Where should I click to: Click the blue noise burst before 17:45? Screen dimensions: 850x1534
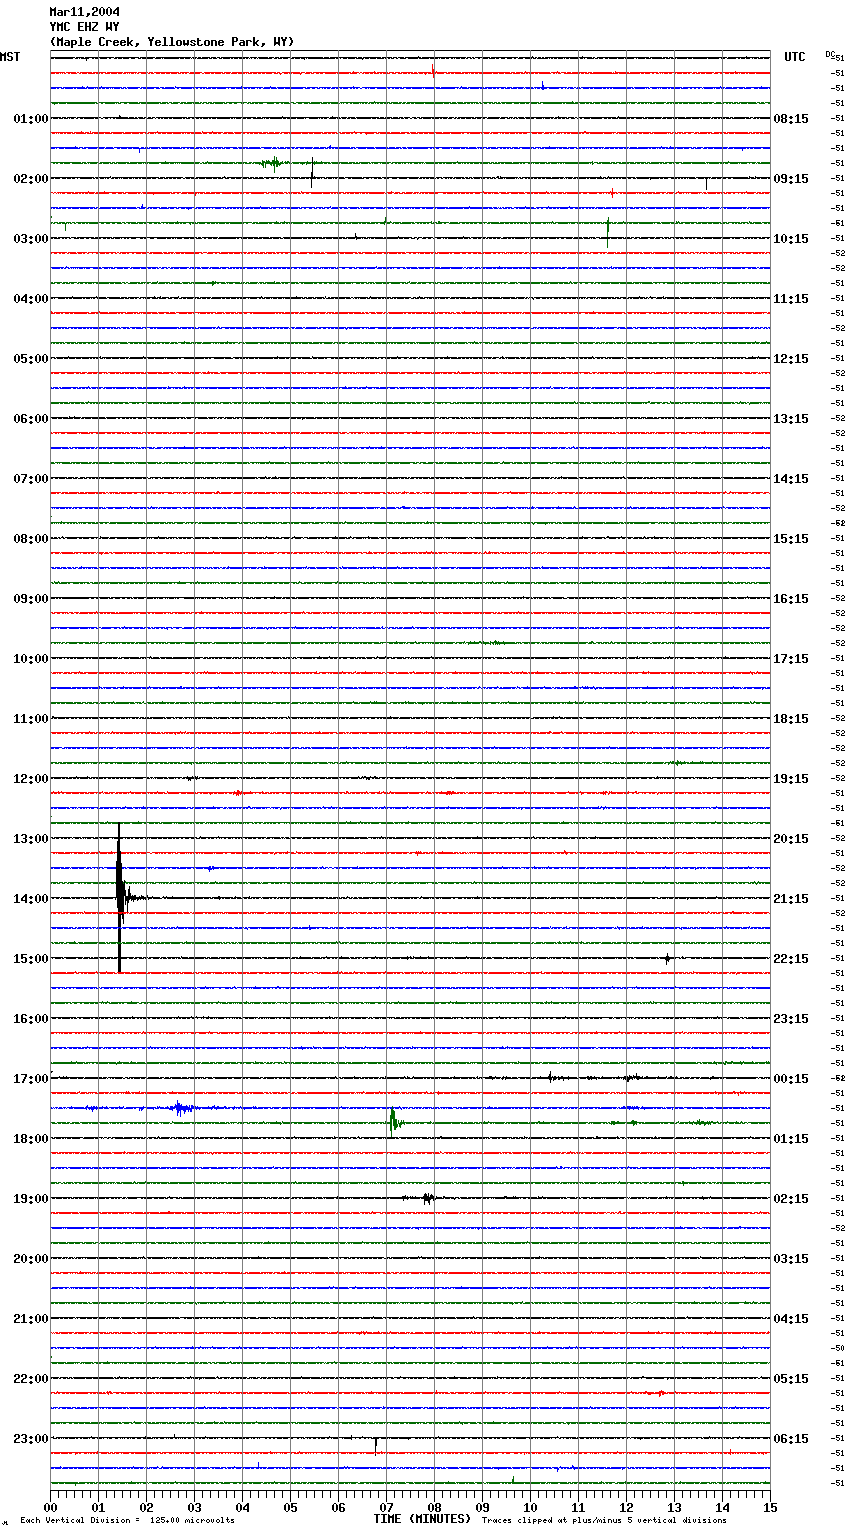(180, 1108)
